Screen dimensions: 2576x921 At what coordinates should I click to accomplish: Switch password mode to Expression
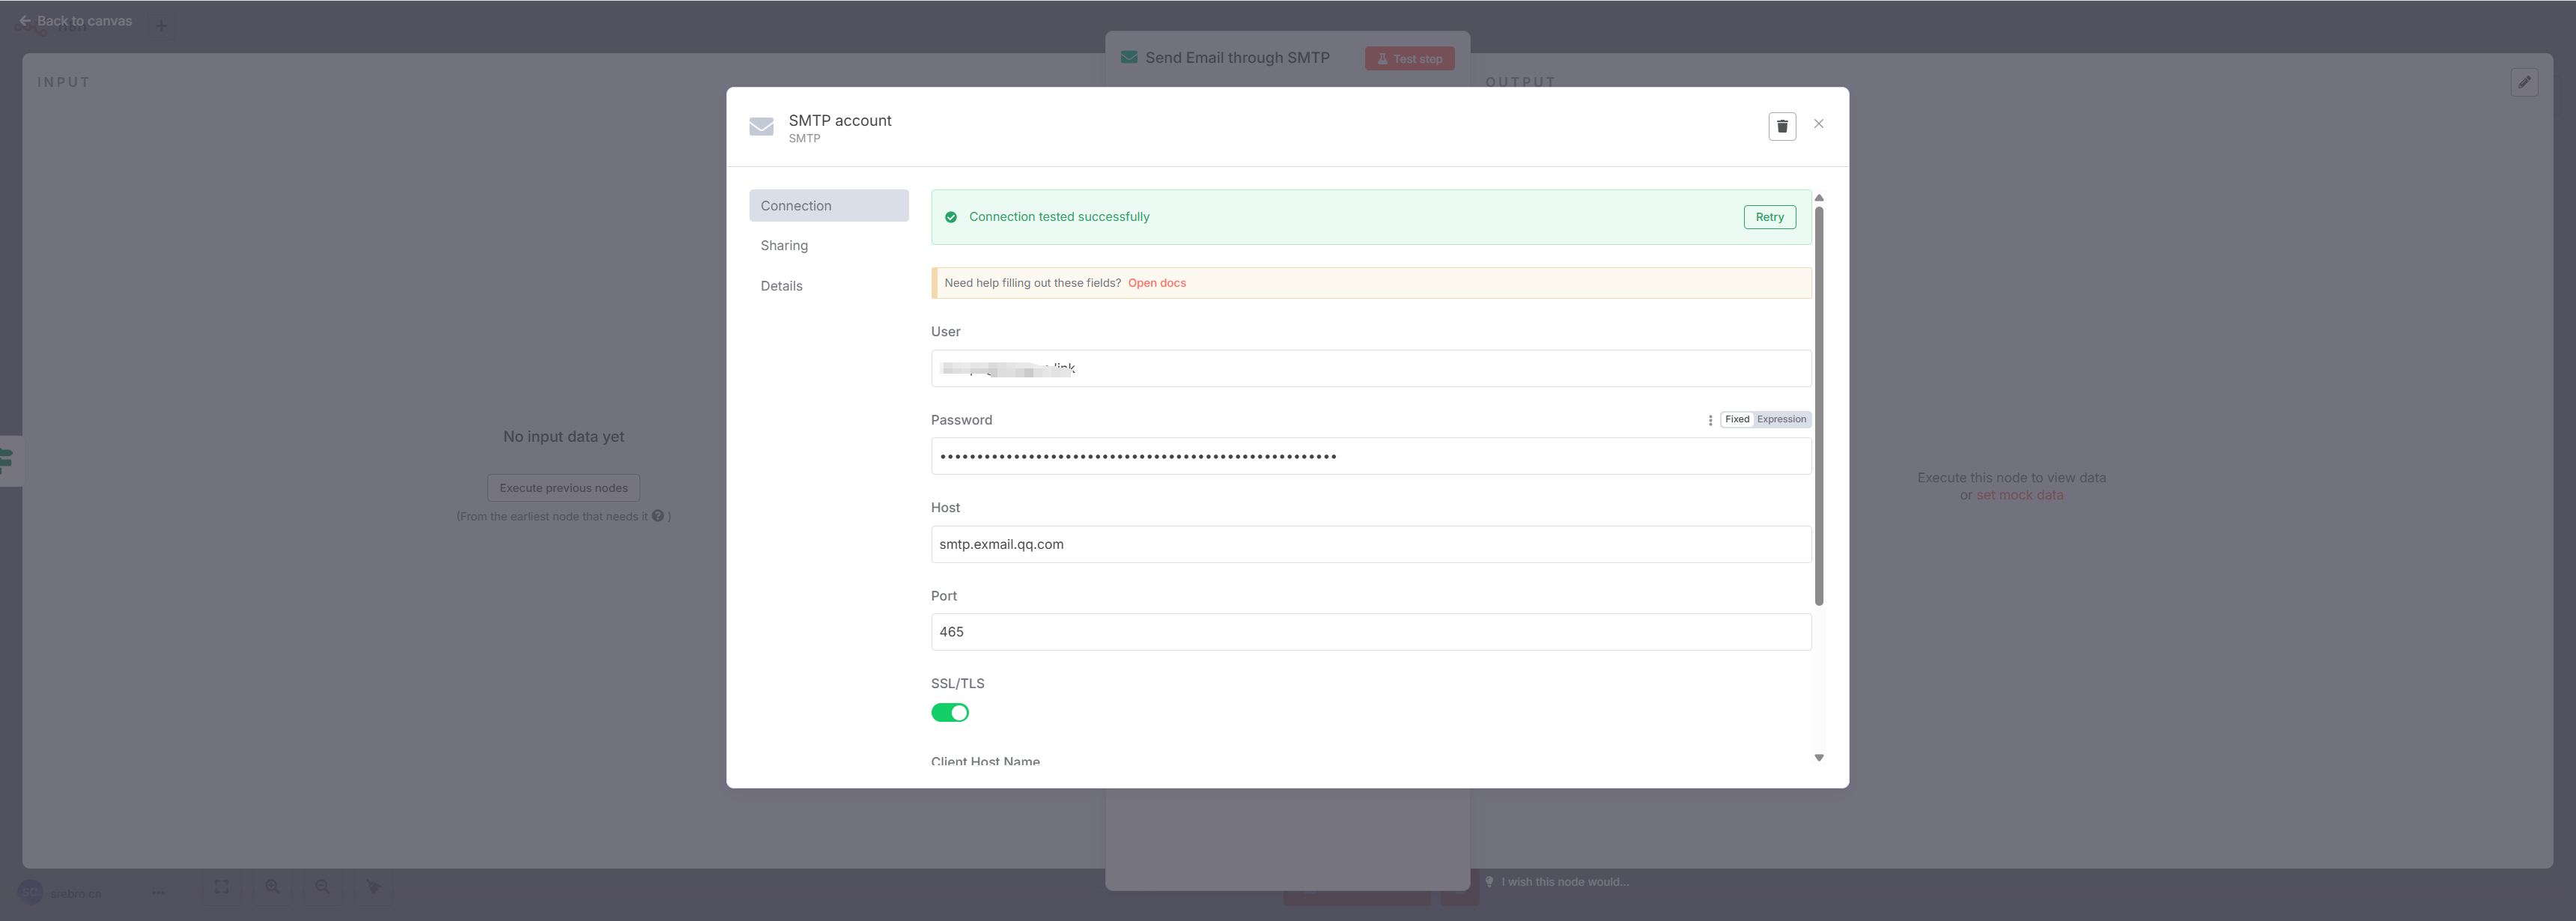[x=1781, y=420]
